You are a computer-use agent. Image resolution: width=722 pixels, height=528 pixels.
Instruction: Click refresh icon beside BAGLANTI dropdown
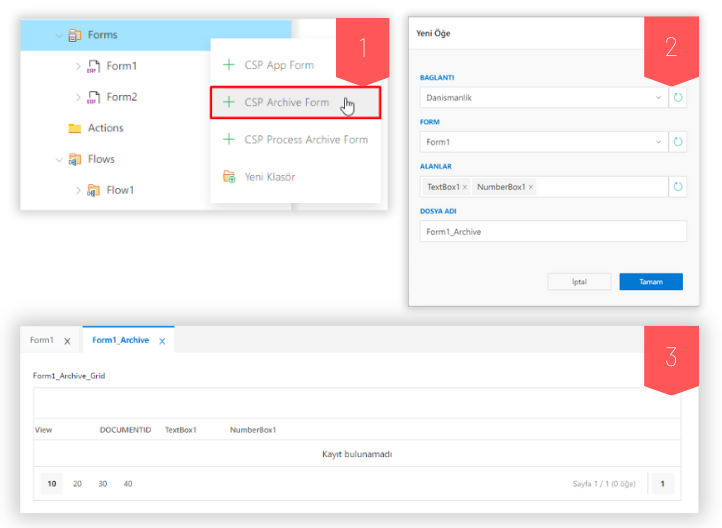(678, 98)
